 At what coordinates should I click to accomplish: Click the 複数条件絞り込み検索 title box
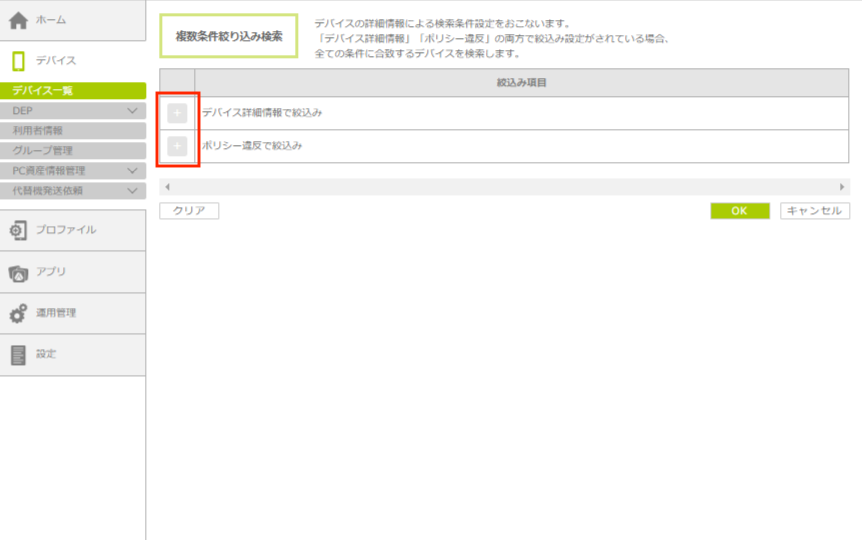pyautogui.click(x=228, y=36)
